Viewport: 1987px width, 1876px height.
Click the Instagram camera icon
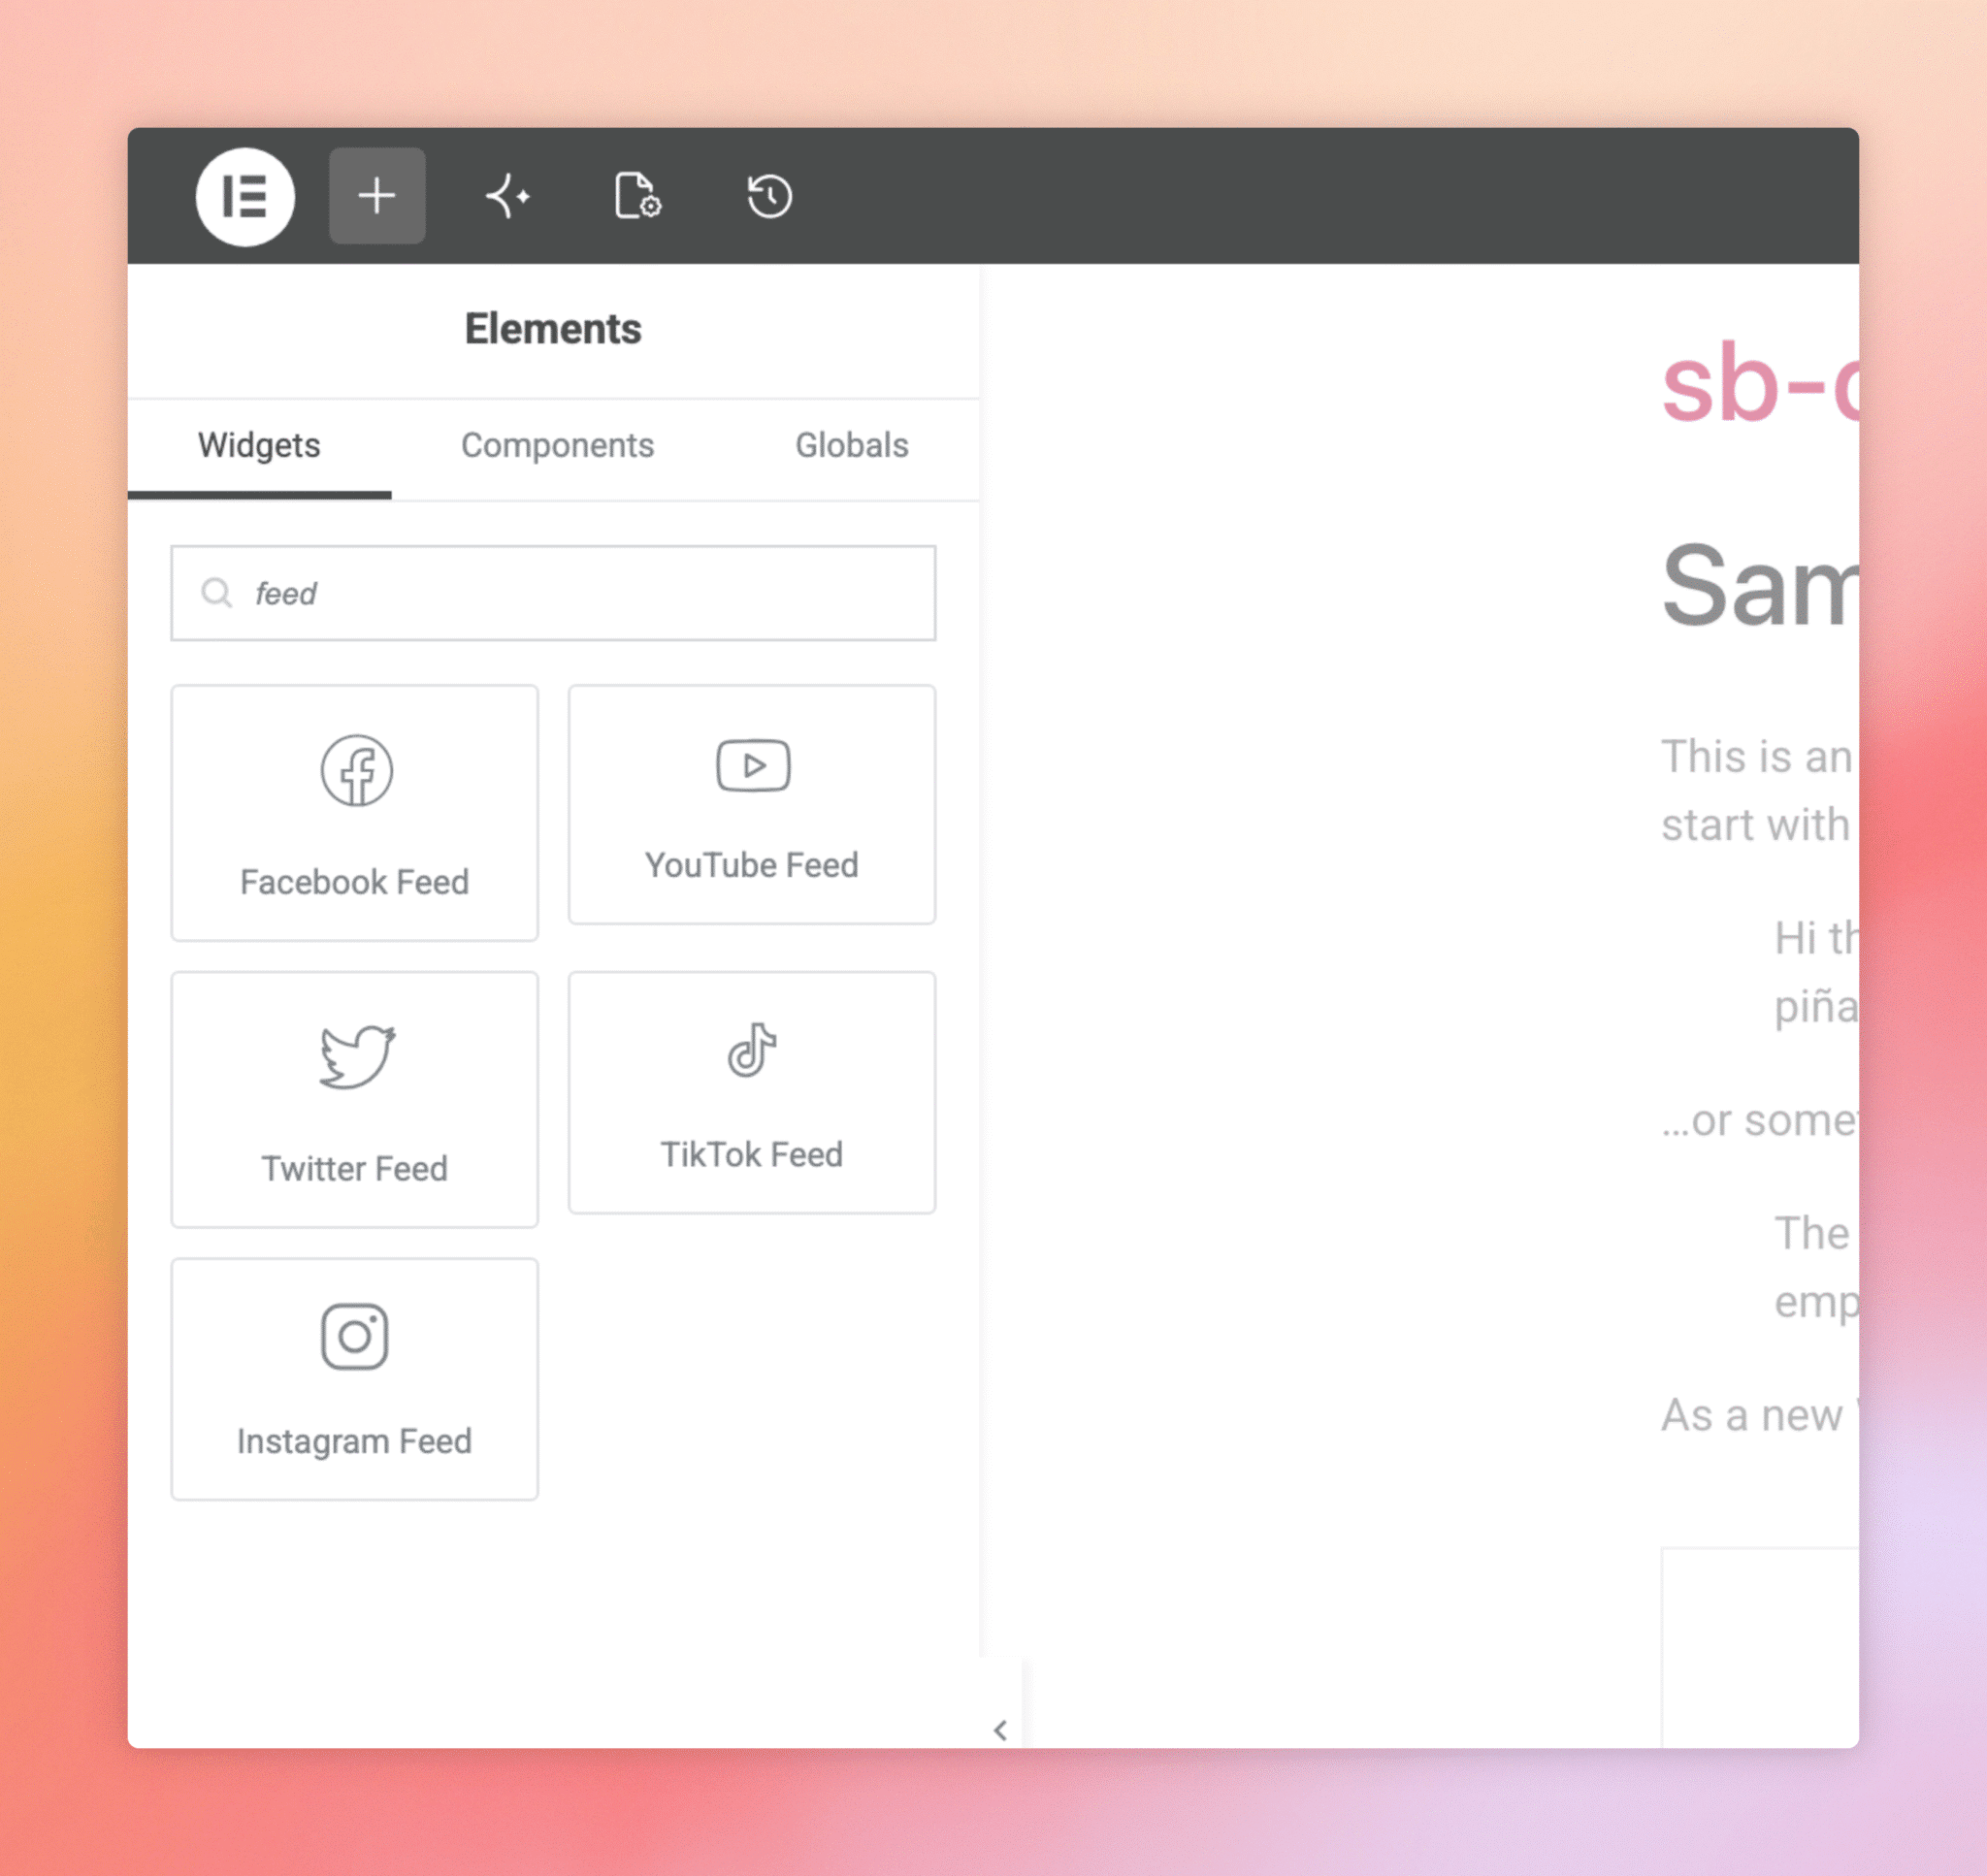(x=355, y=1336)
